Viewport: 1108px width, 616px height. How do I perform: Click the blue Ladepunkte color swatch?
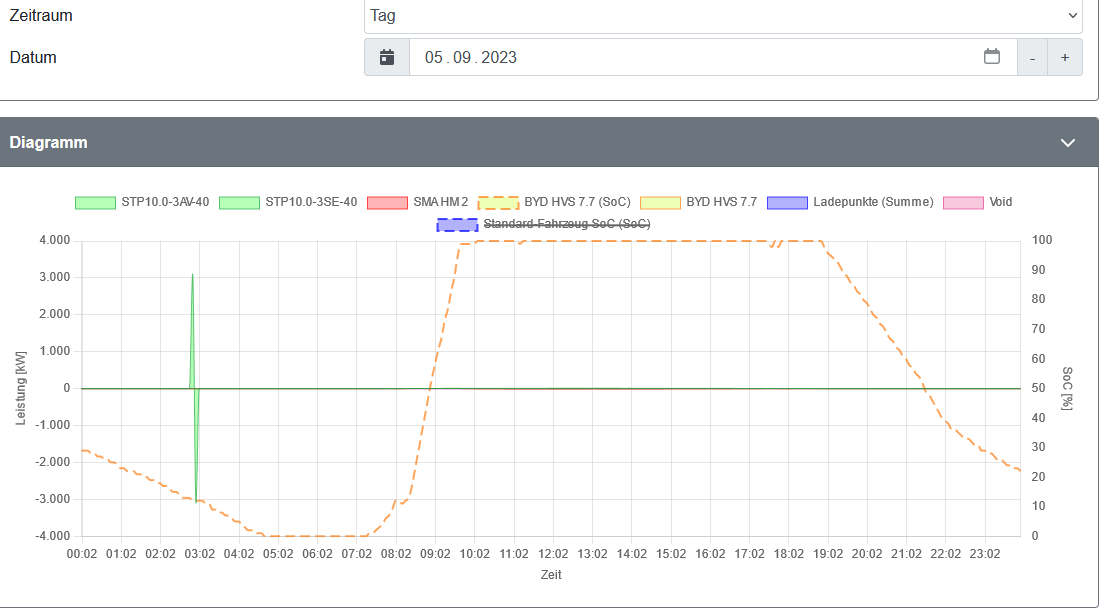(787, 202)
